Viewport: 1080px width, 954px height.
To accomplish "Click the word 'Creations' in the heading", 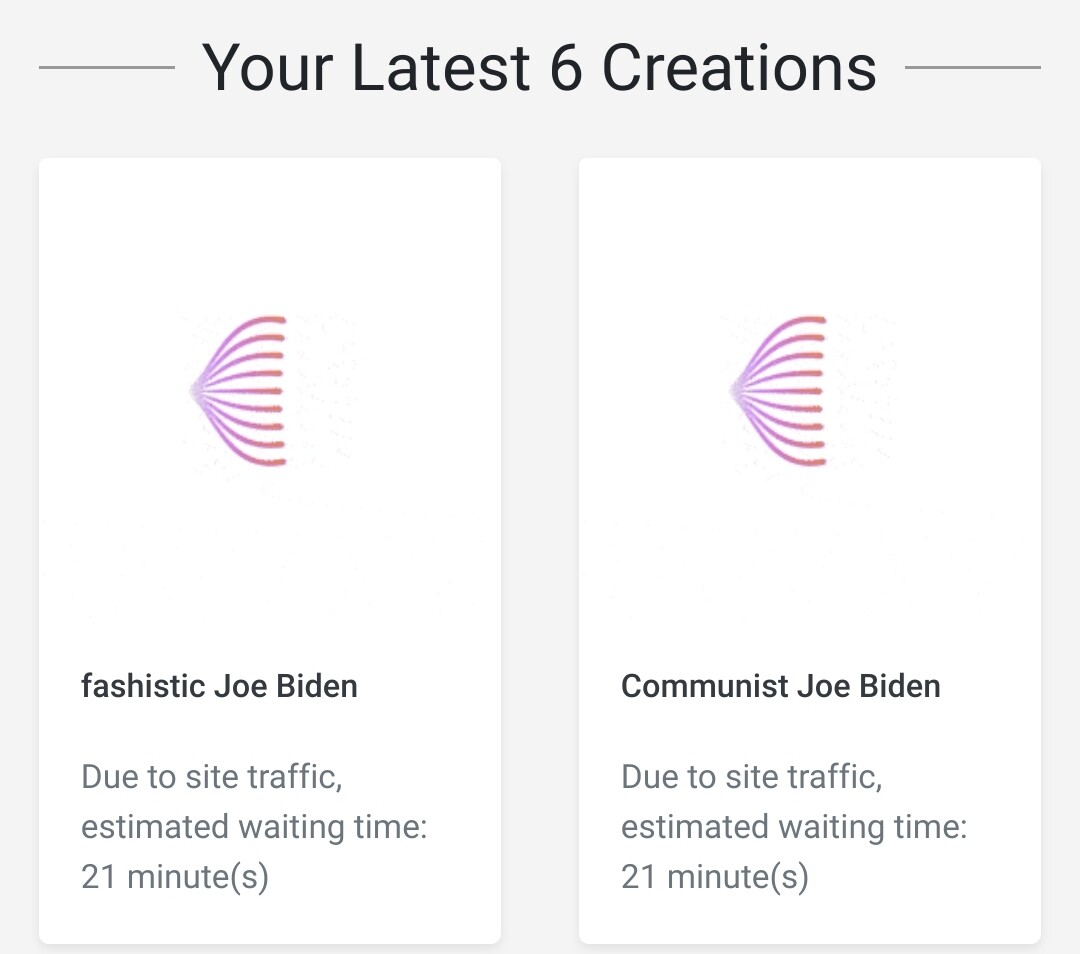I will tap(739, 68).
